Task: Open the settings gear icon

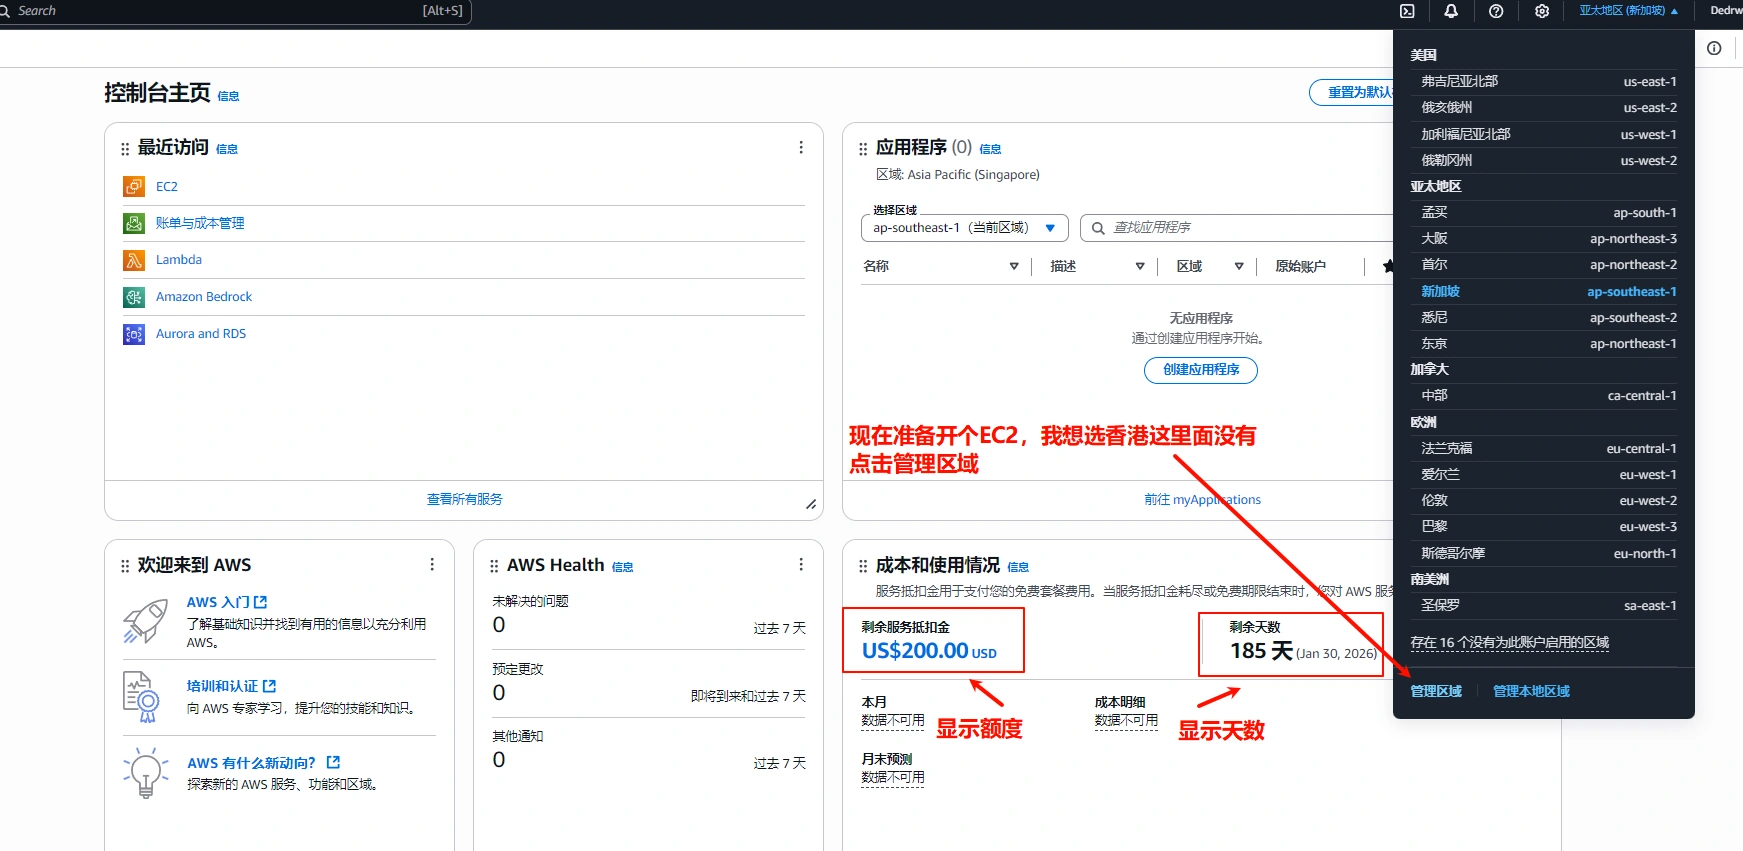Action: (1542, 11)
